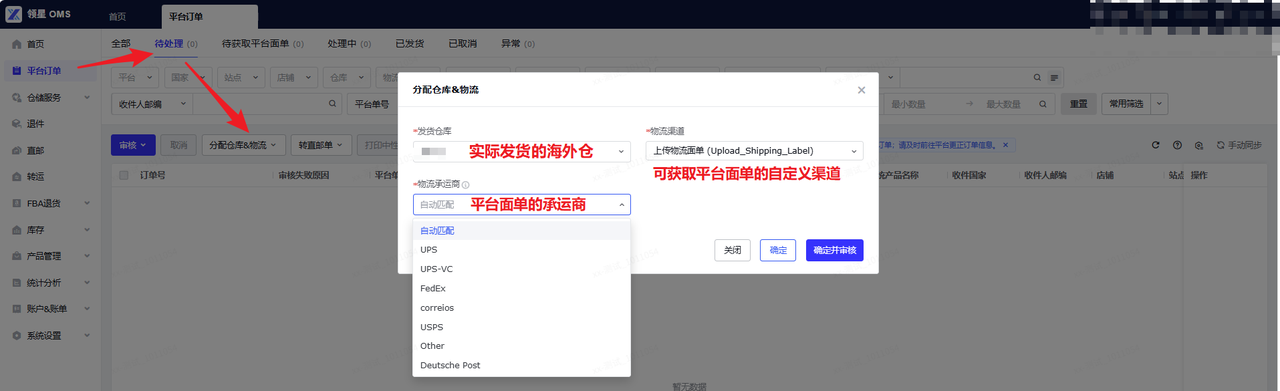1280x391 pixels.
Task: Open the 审核 button dropdown
Action: [x=133, y=145]
